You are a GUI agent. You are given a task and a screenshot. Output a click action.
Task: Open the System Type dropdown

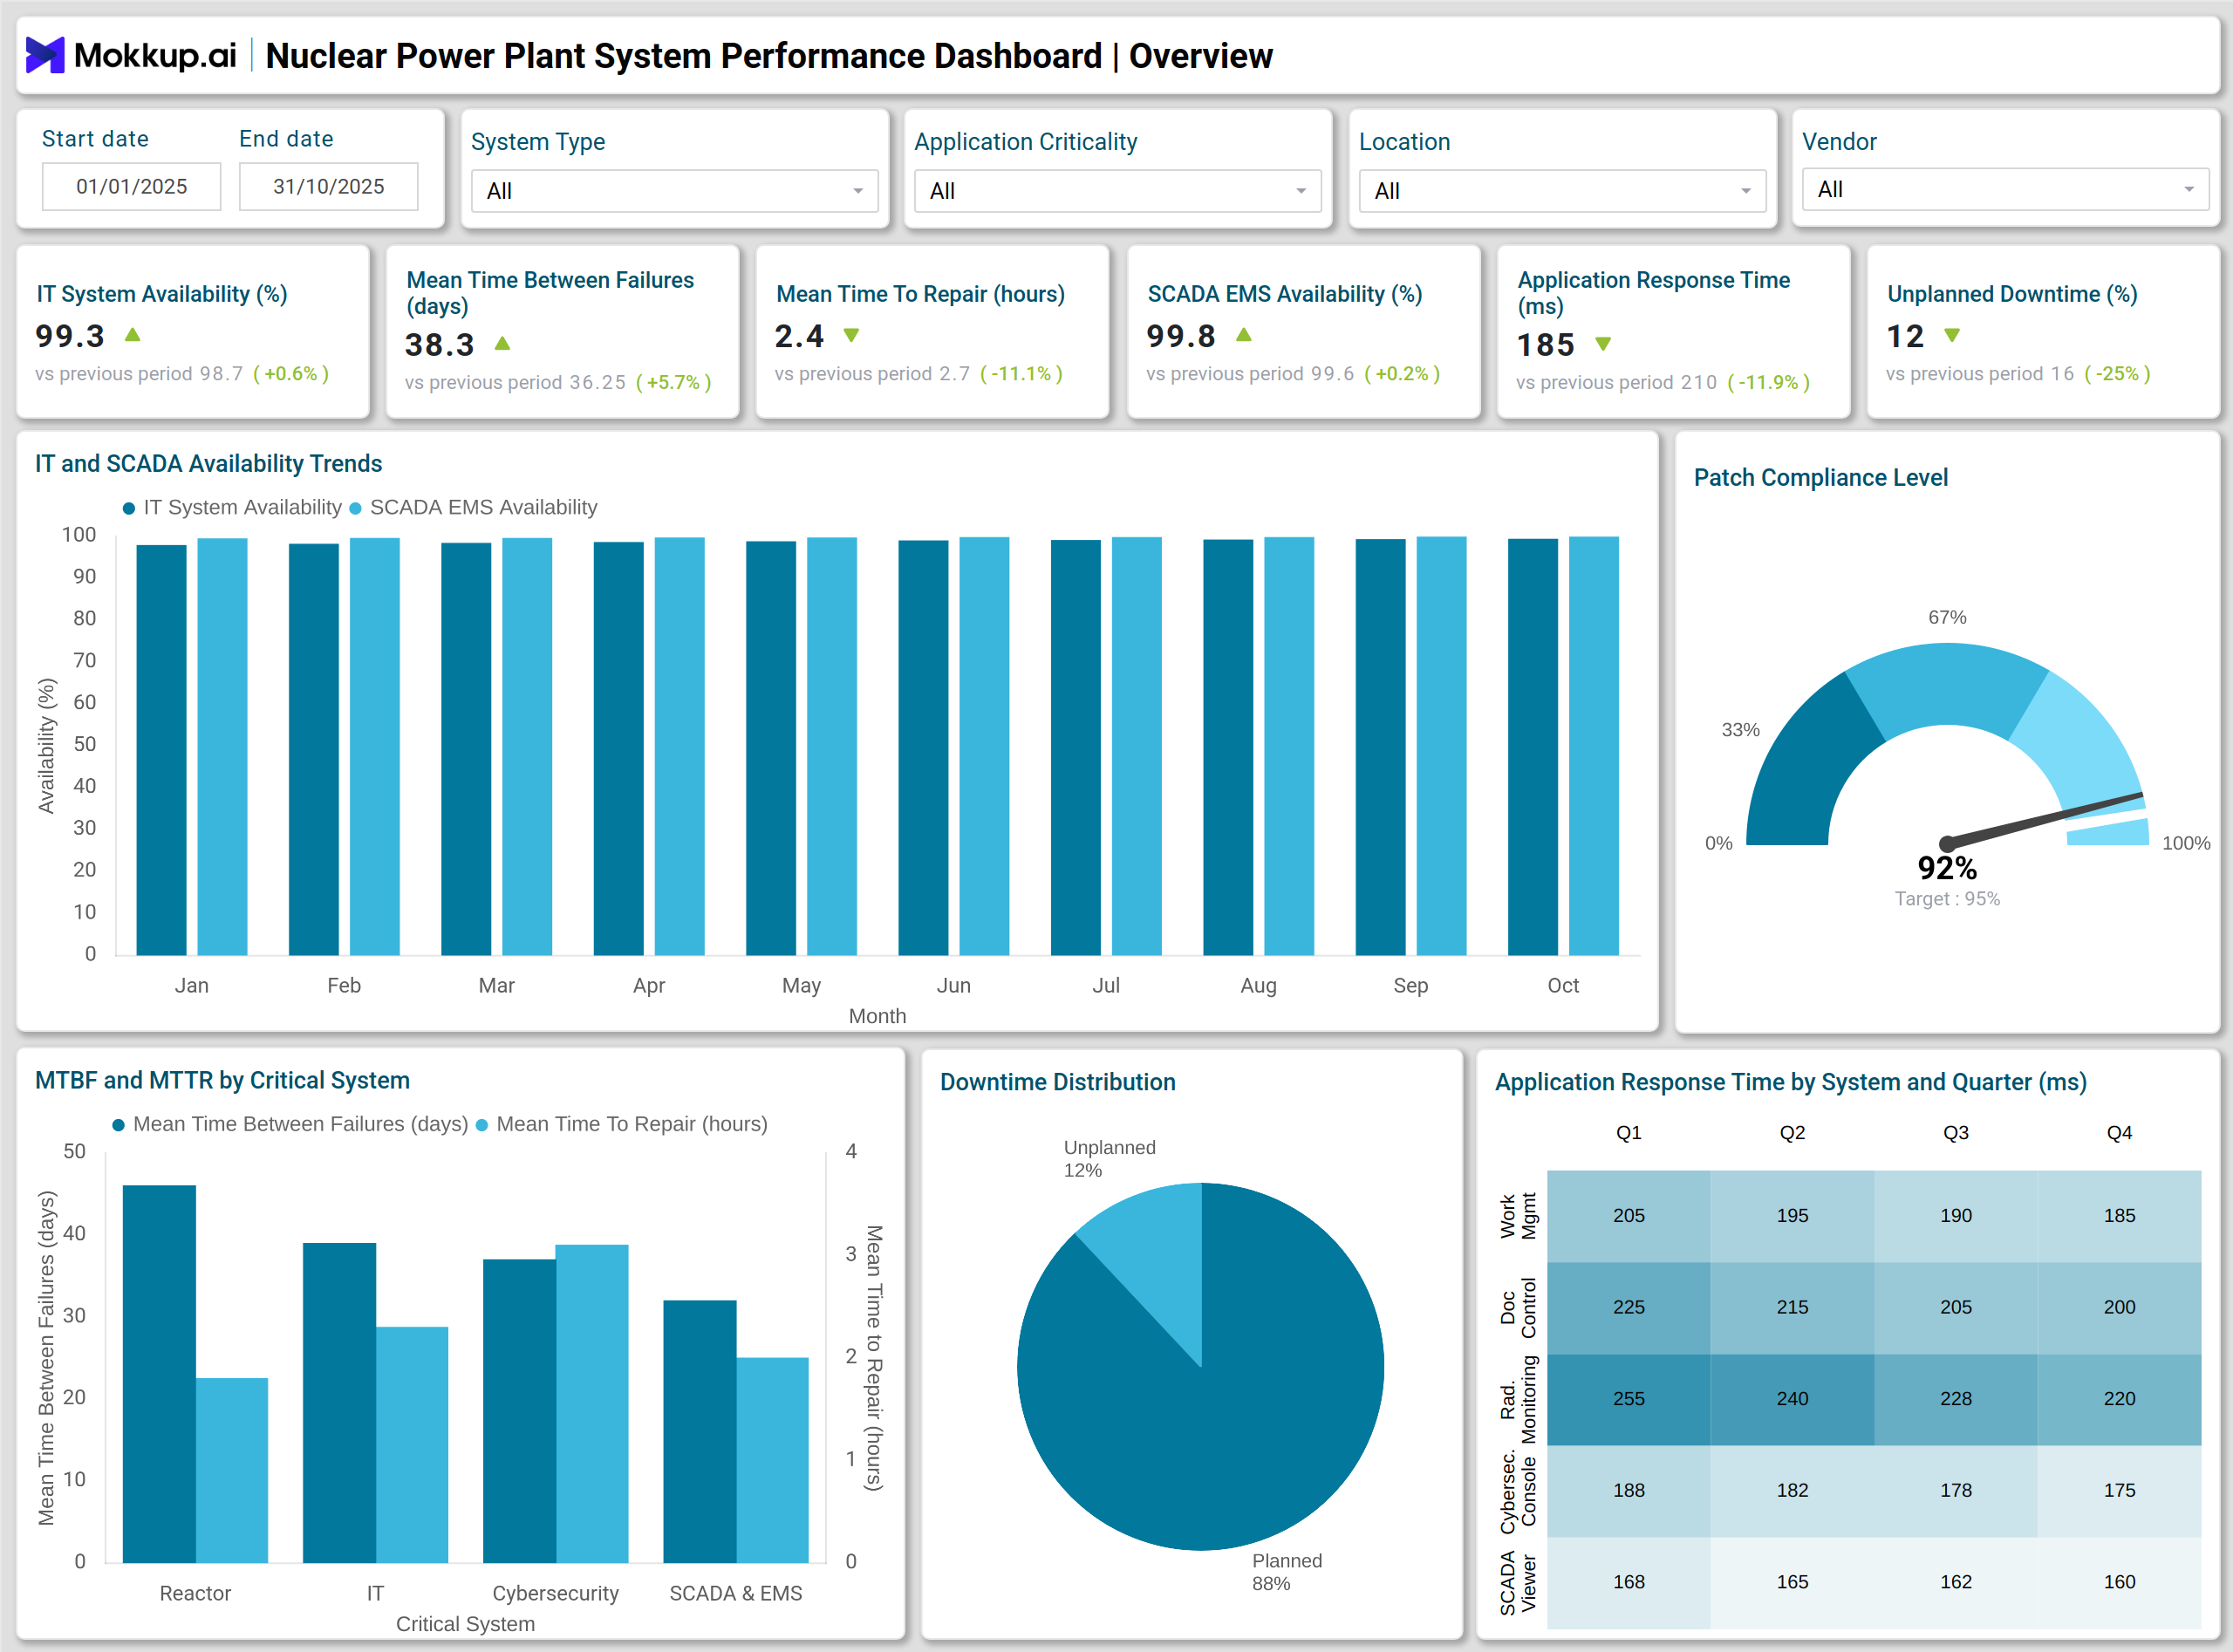click(x=675, y=191)
